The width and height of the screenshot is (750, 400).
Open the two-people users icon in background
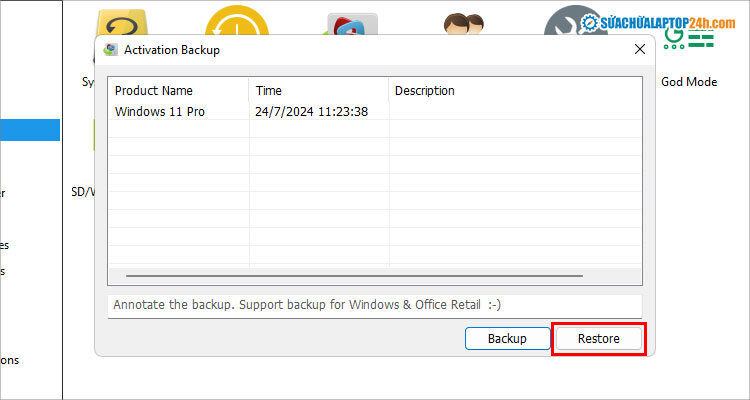(463, 23)
